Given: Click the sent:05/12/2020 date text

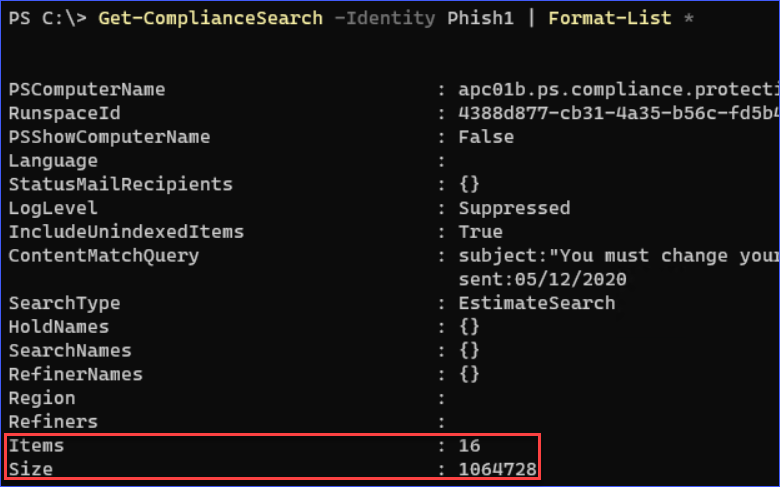Looking at the screenshot, I should [542, 279].
